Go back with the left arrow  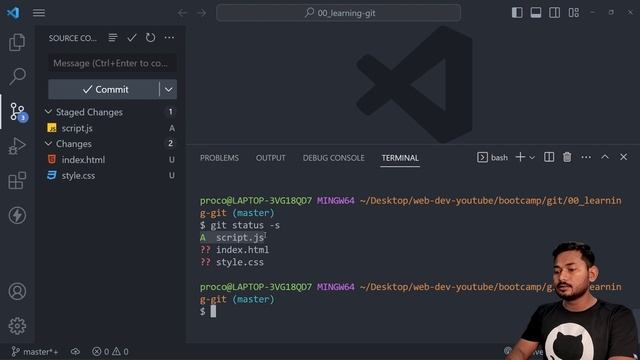pos(182,13)
